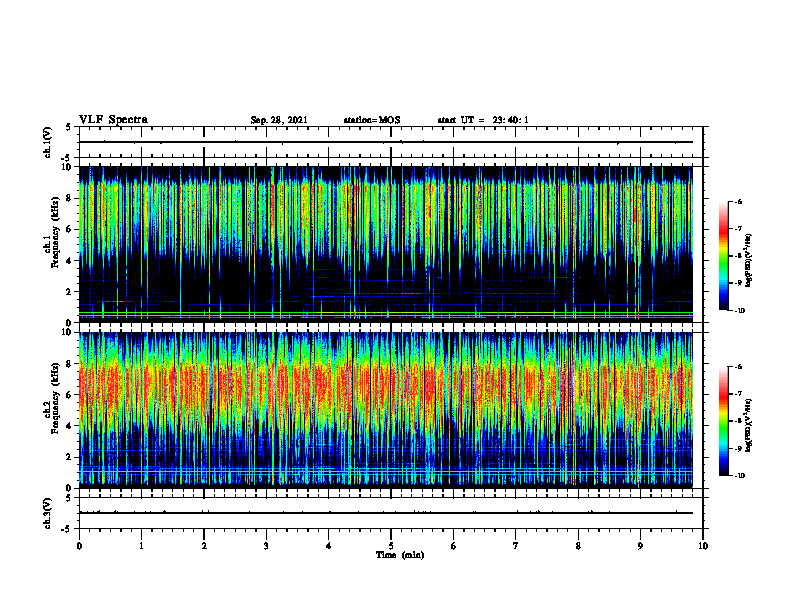The height and width of the screenshot is (612, 792).
Task: Click the "4" kHz tick of ch.2 spectrogram
Action: pyautogui.click(x=69, y=426)
